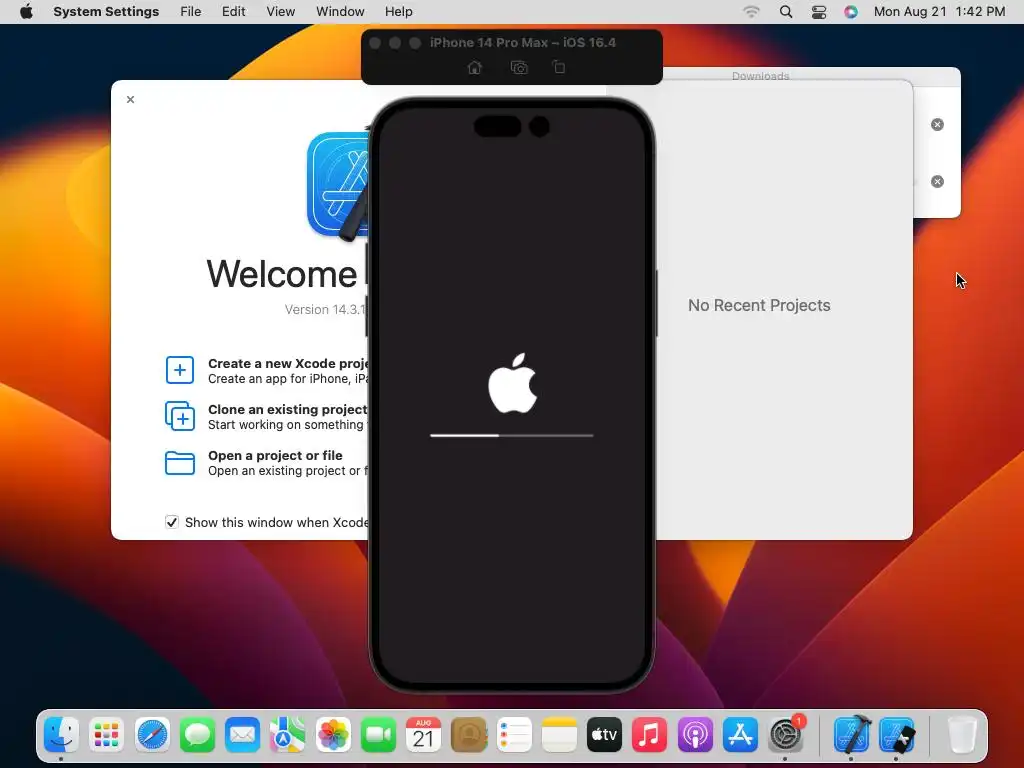Open Reminders from the Dock
The width and height of the screenshot is (1024, 768).
(514, 735)
